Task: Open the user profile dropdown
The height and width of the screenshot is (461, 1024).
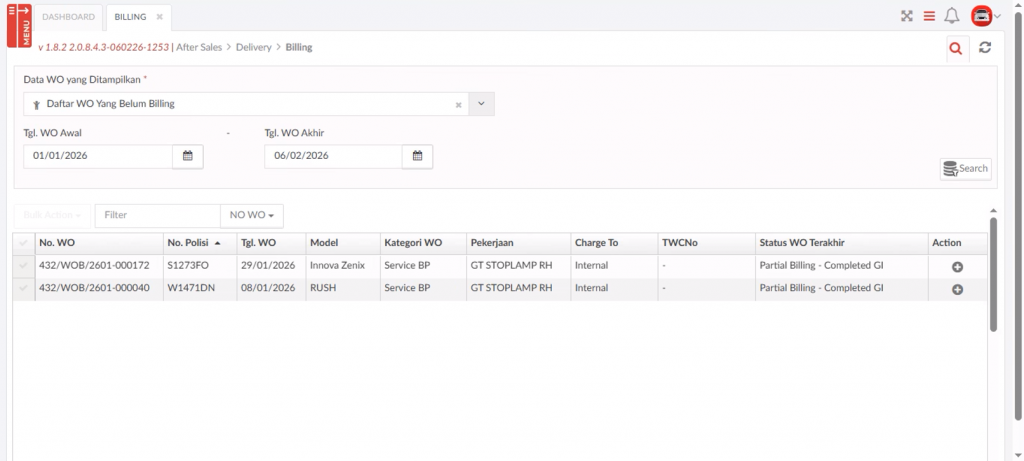Action: (x=986, y=16)
